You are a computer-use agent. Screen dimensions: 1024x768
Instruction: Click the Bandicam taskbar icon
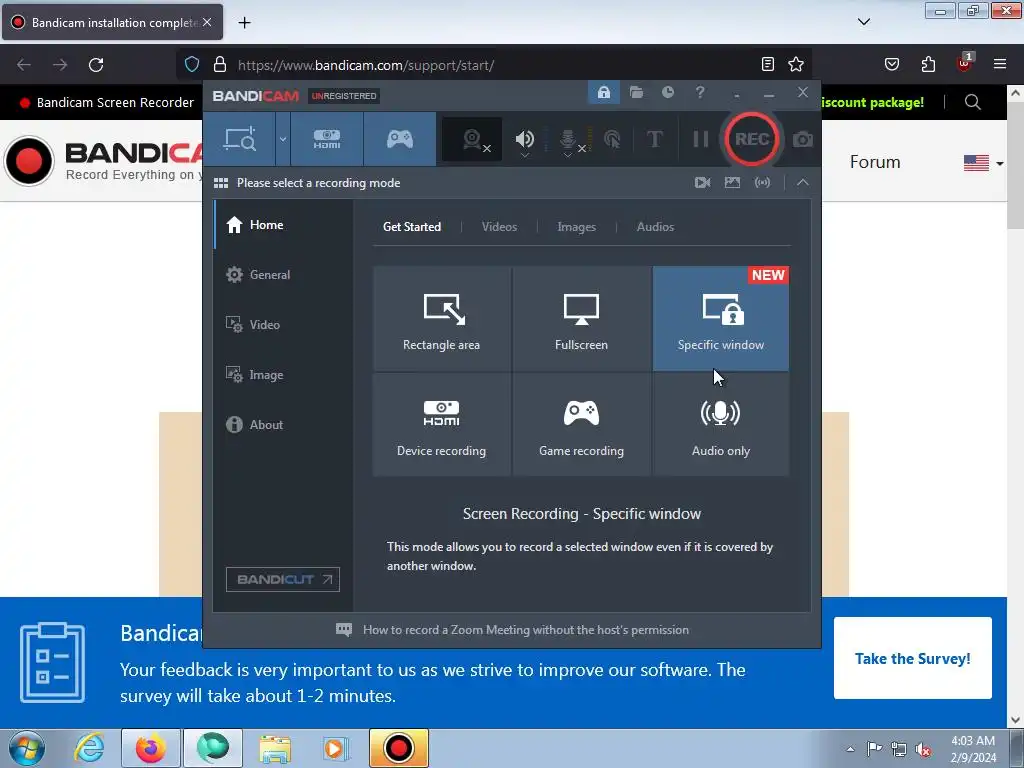398,748
